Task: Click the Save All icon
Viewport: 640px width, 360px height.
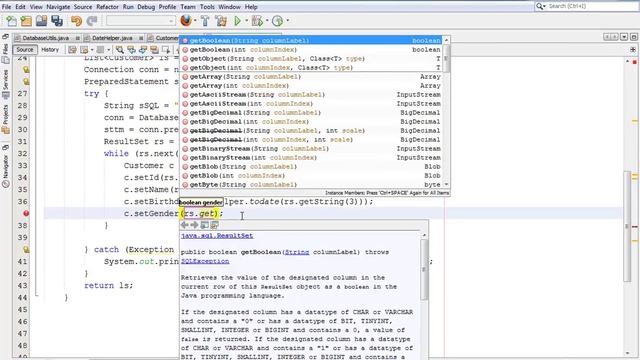Action: coord(57,21)
